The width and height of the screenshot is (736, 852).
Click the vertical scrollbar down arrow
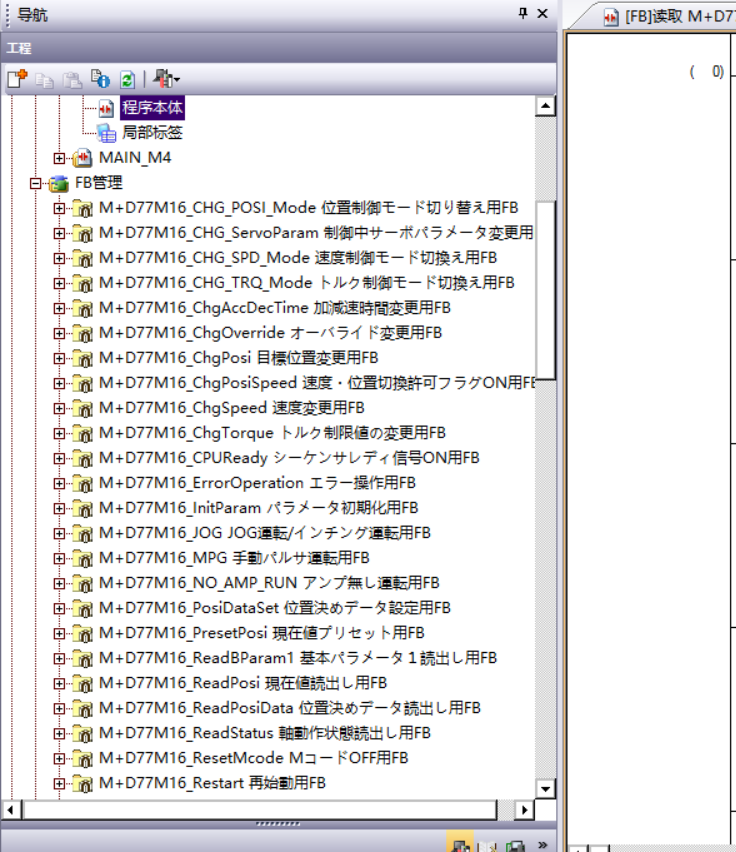point(545,788)
